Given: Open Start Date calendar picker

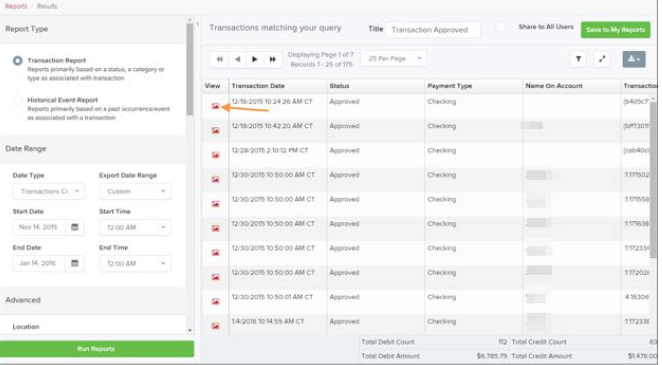Looking at the screenshot, I should click(75, 227).
